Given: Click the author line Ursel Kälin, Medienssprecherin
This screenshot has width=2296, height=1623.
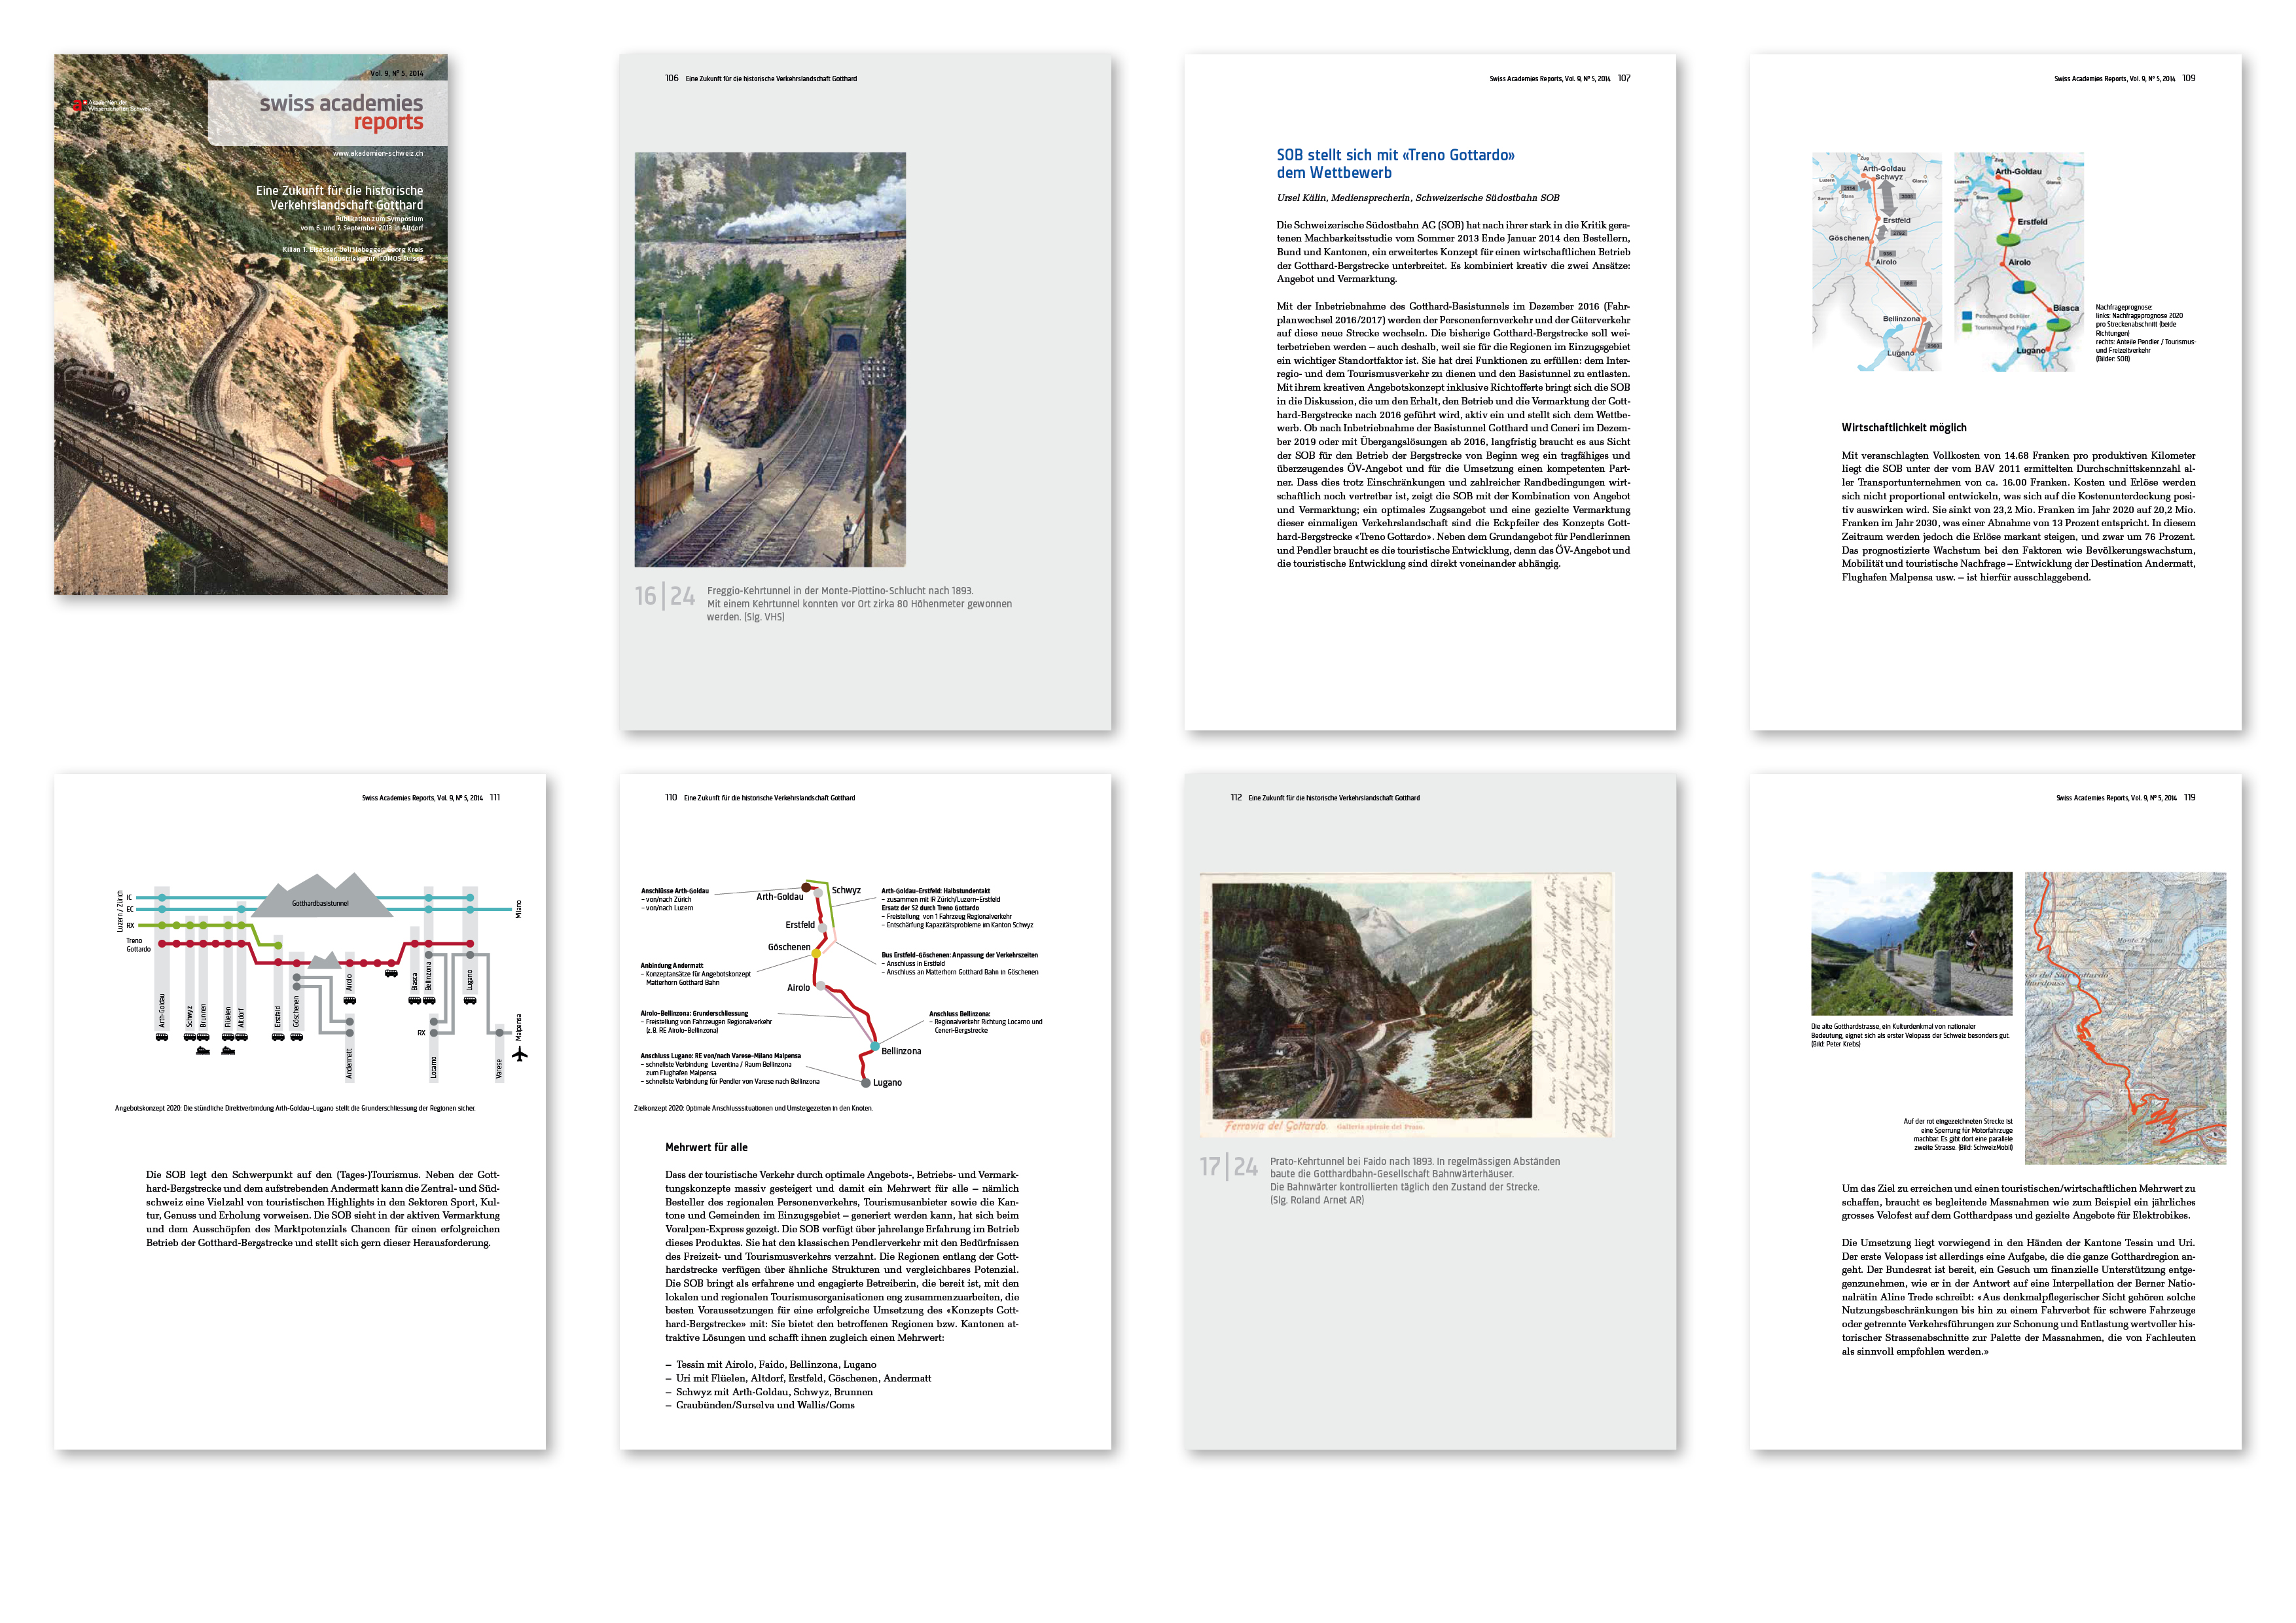Looking at the screenshot, I should 1417,198.
